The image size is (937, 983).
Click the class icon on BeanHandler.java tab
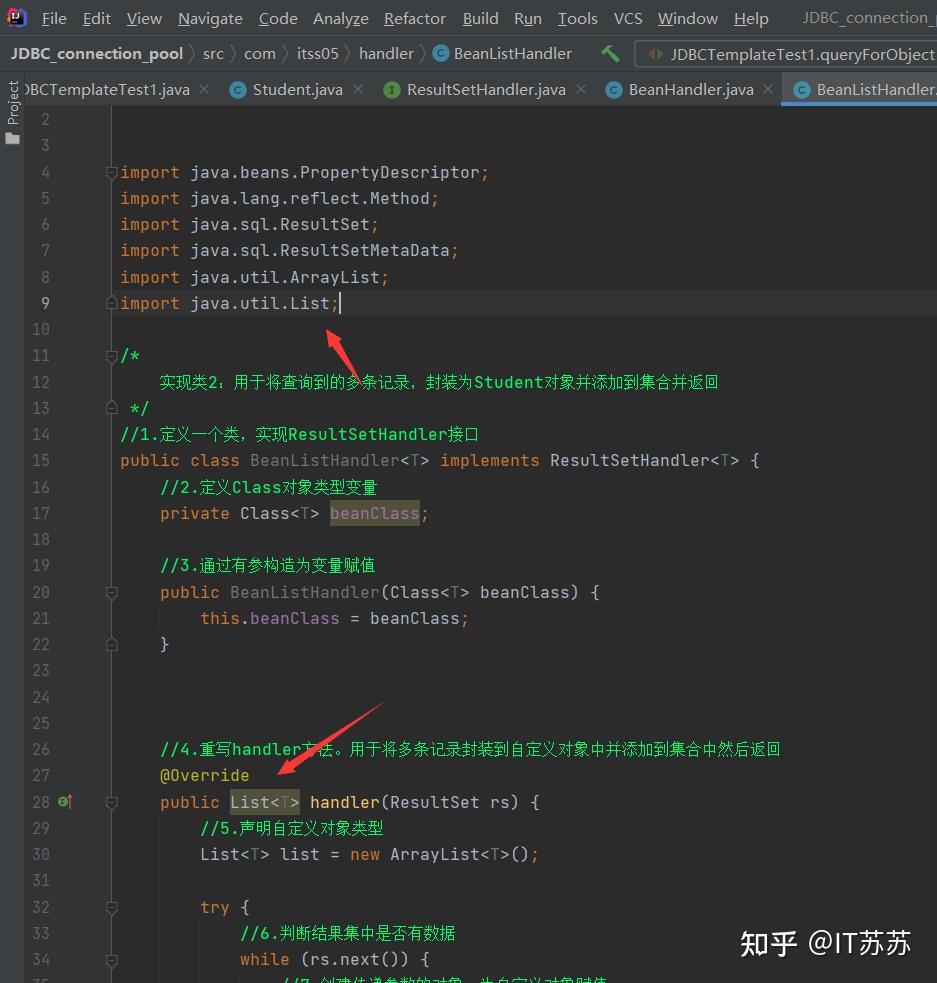(x=613, y=89)
